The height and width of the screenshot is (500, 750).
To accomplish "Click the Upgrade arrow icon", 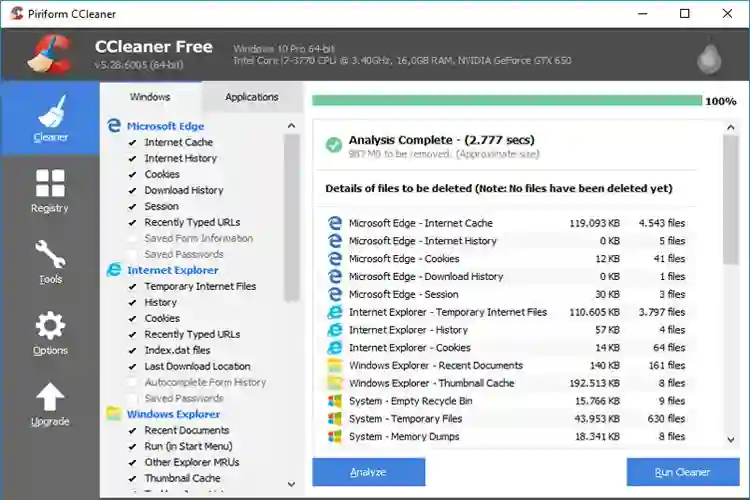I will pyautogui.click(x=50, y=397).
